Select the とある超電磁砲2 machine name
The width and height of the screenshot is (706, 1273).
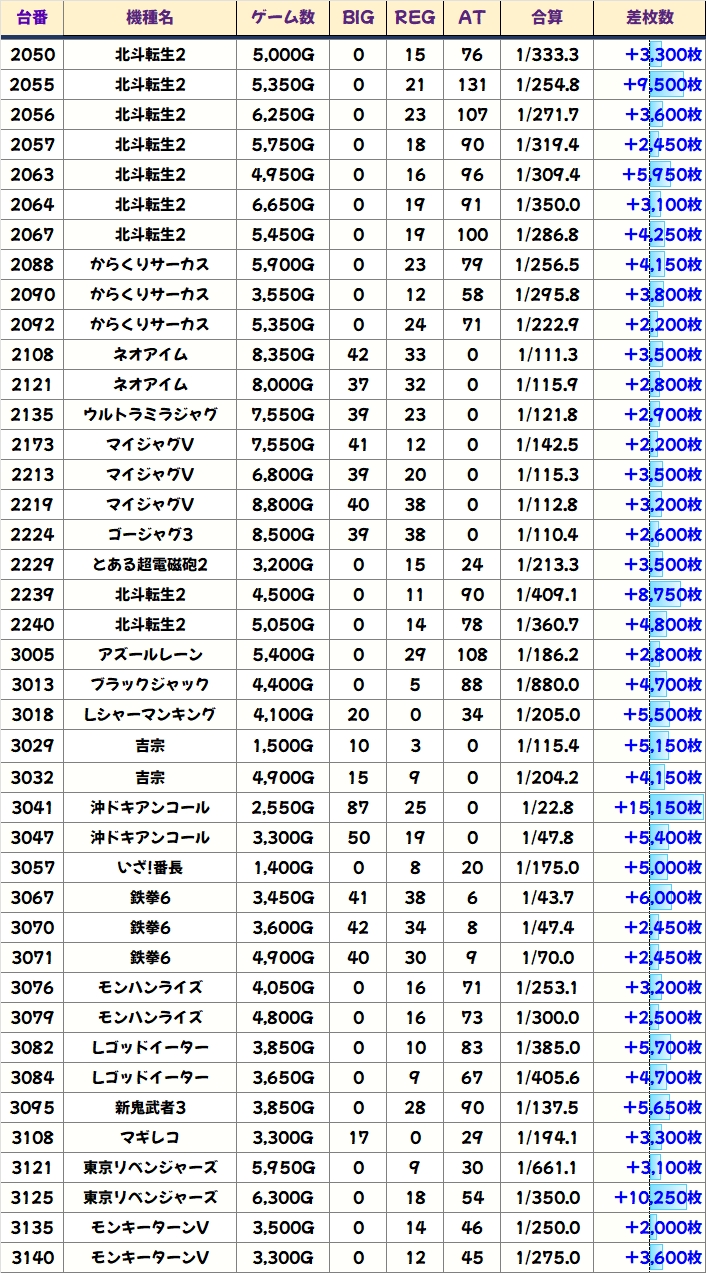point(150,565)
